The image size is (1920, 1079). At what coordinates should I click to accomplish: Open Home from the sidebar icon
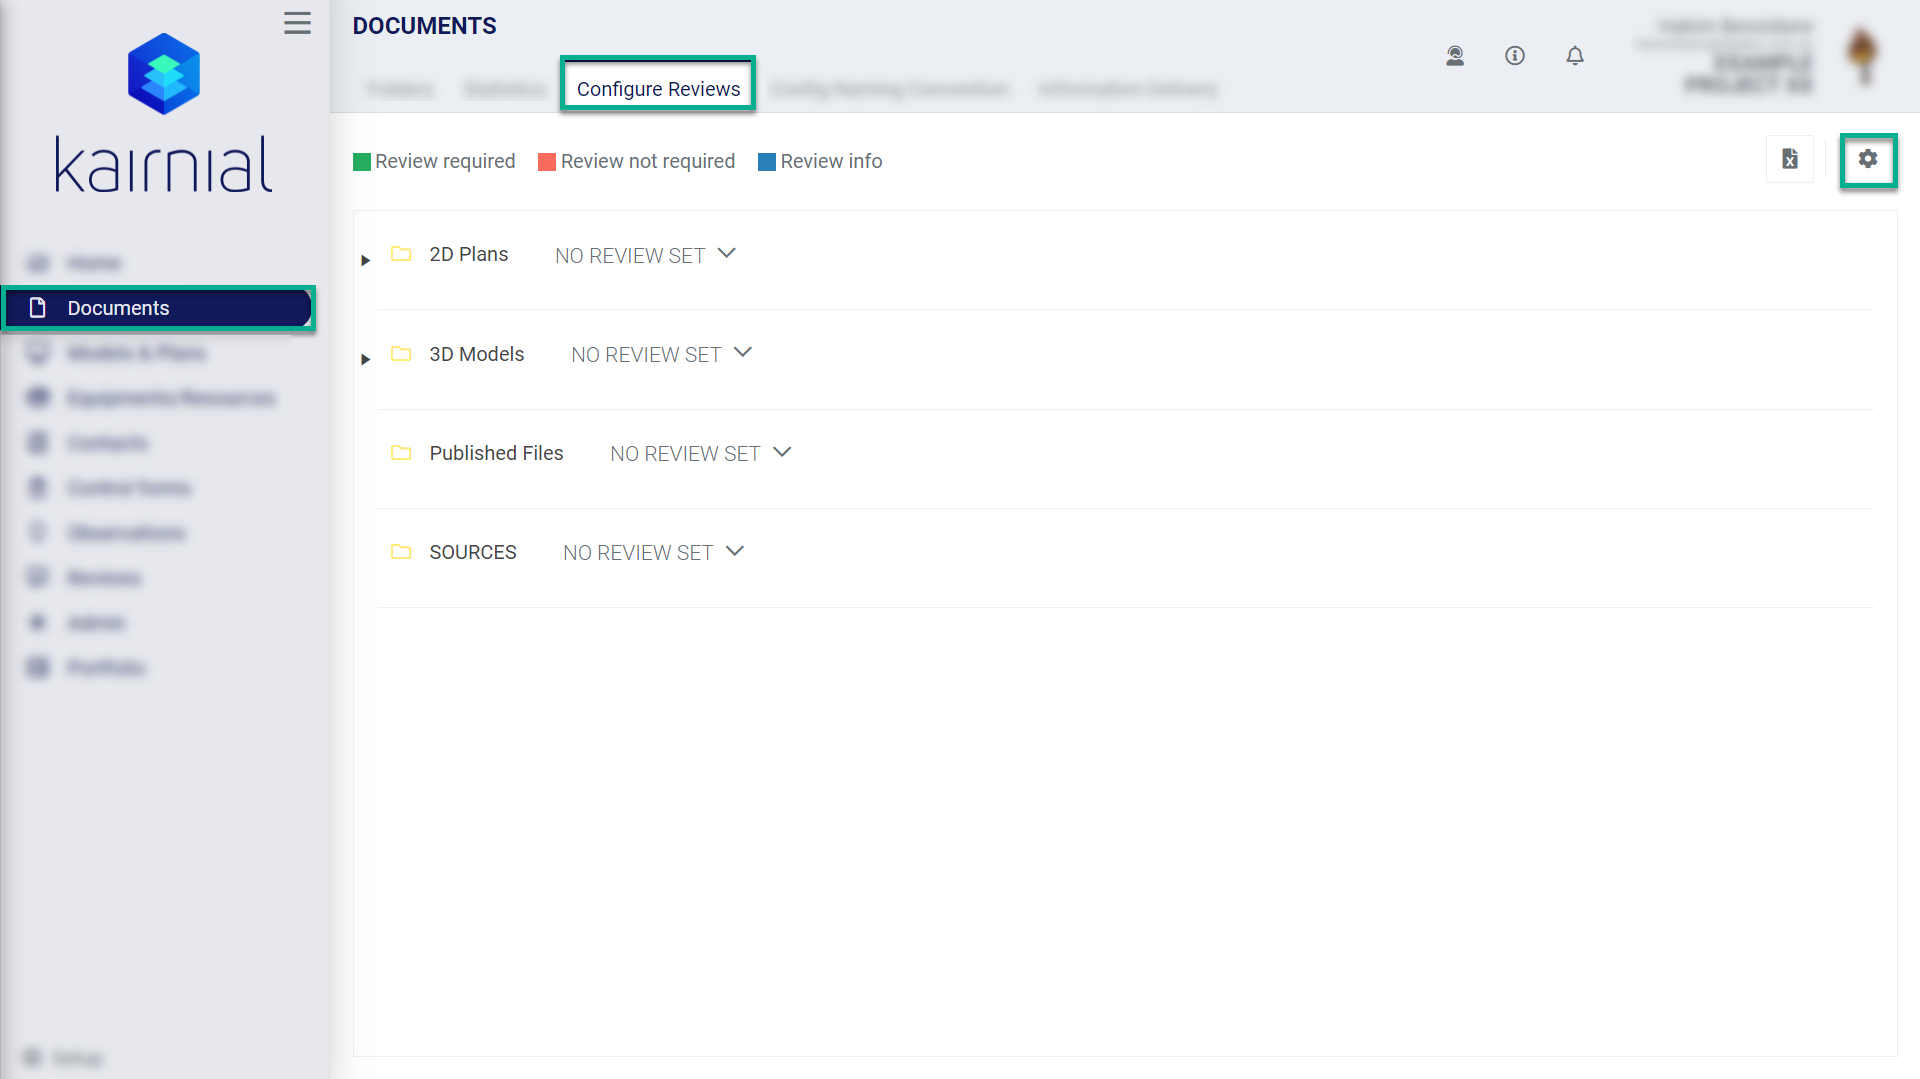pyautogui.click(x=37, y=262)
